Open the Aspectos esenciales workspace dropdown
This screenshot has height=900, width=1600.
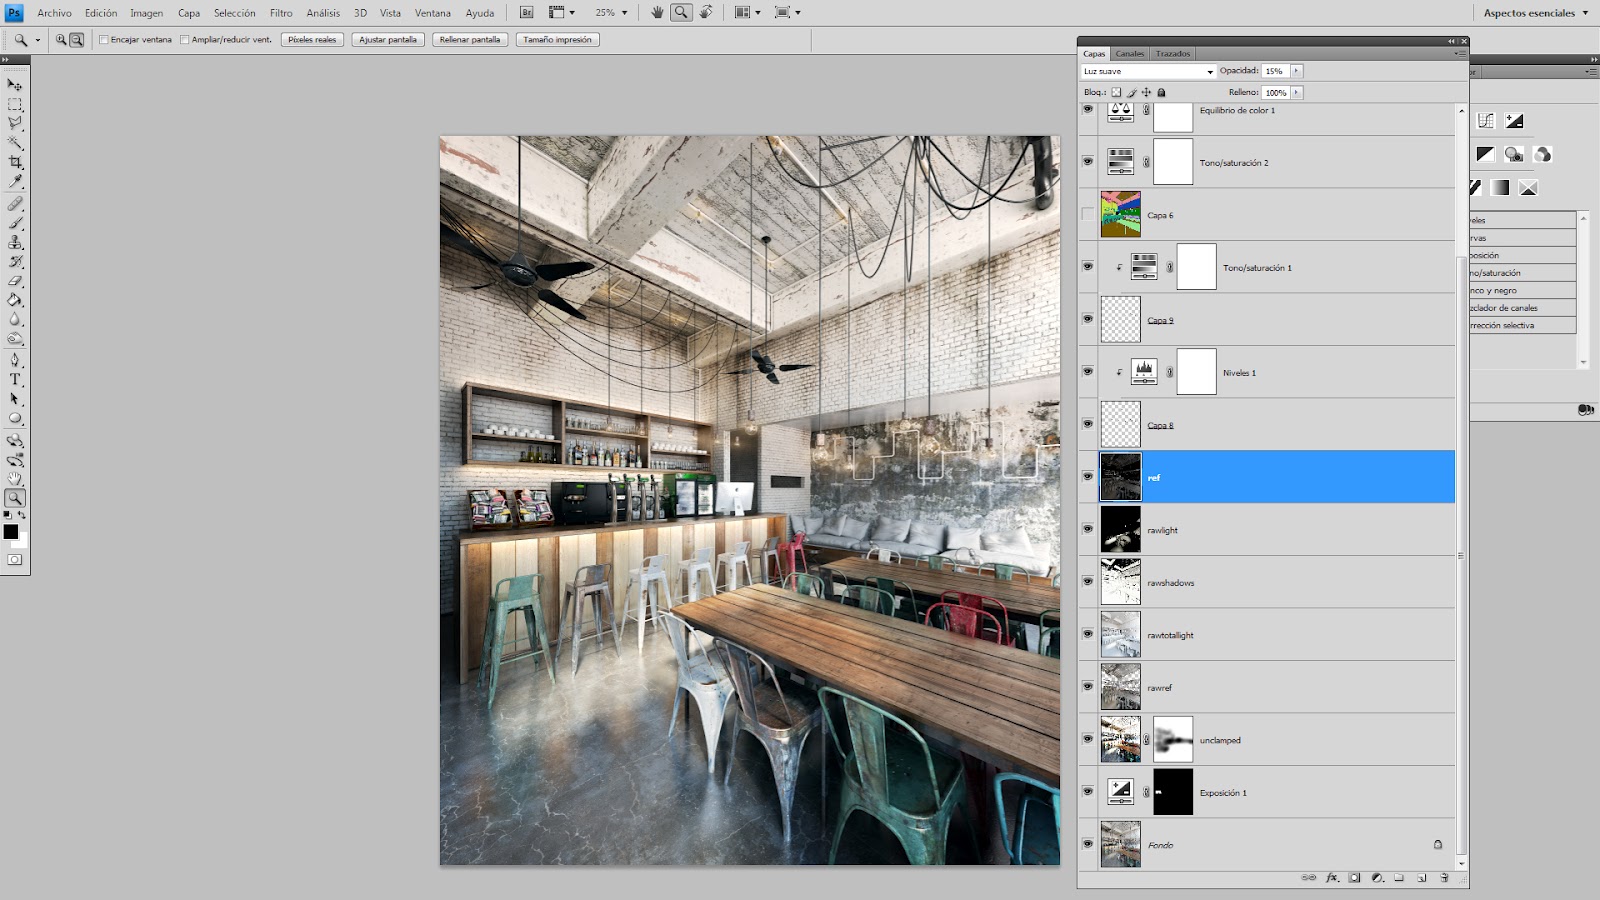tap(1535, 13)
